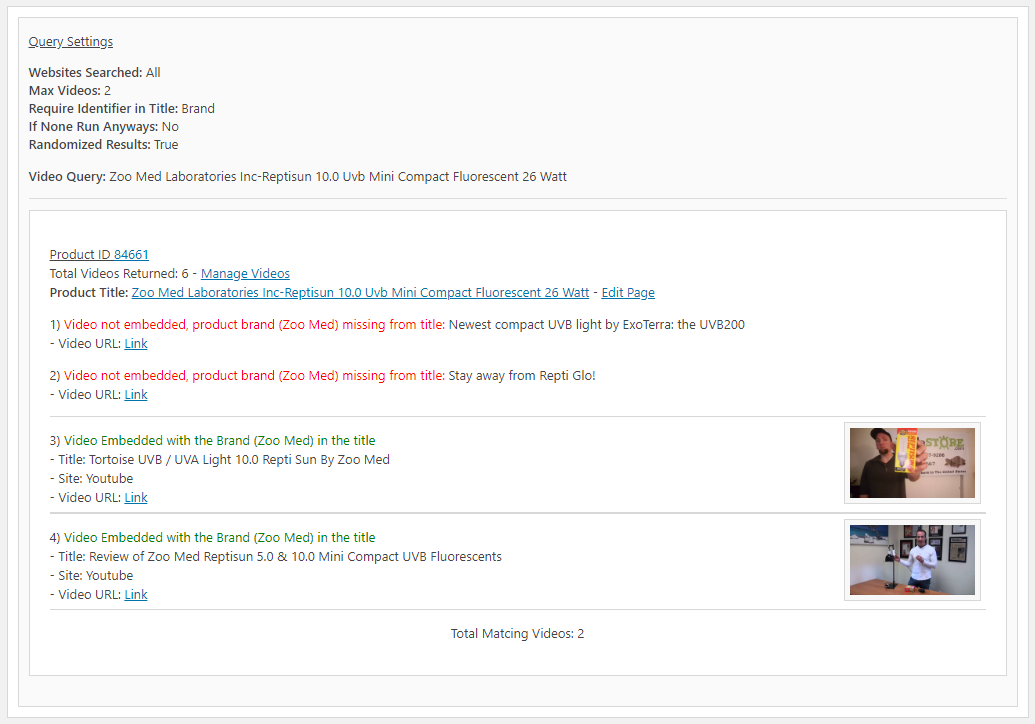The width and height of the screenshot is (1035, 724).
Task: Open the Zoo Med Reptisun product title link
Action: tap(360, 293)
